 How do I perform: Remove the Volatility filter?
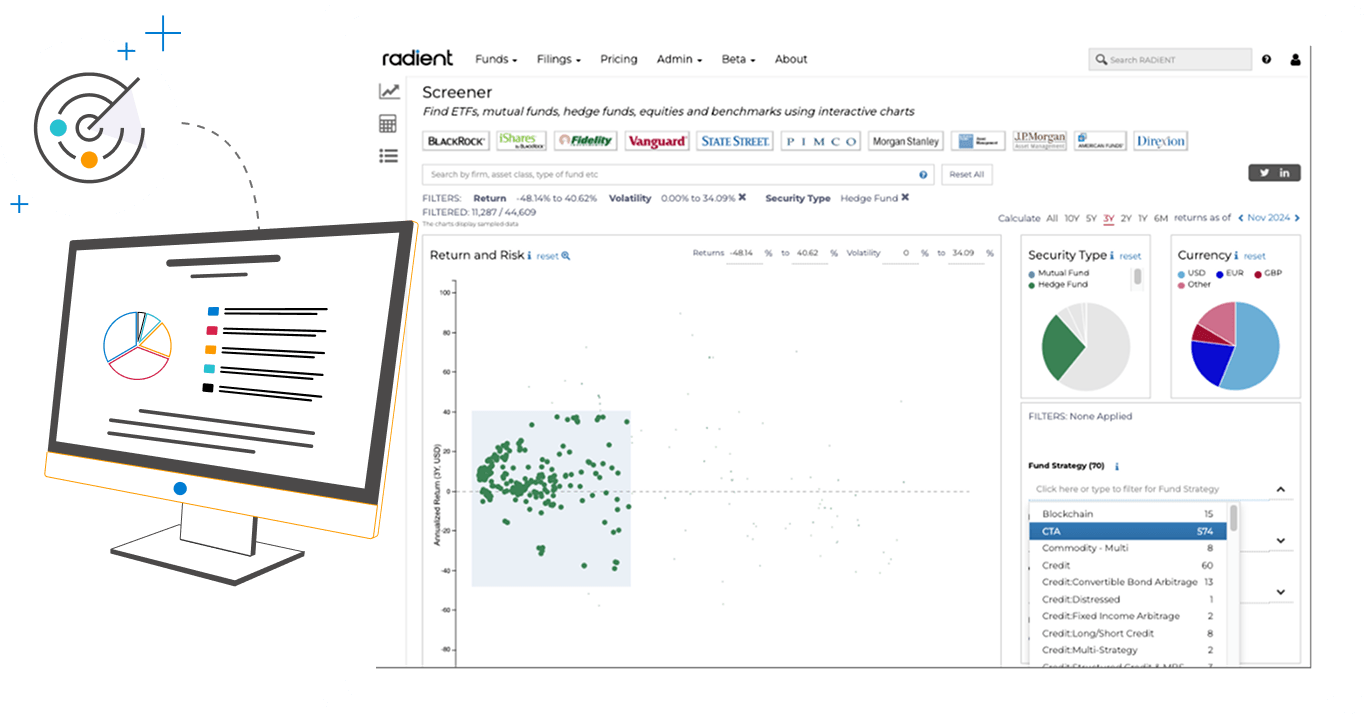[742, 198]
